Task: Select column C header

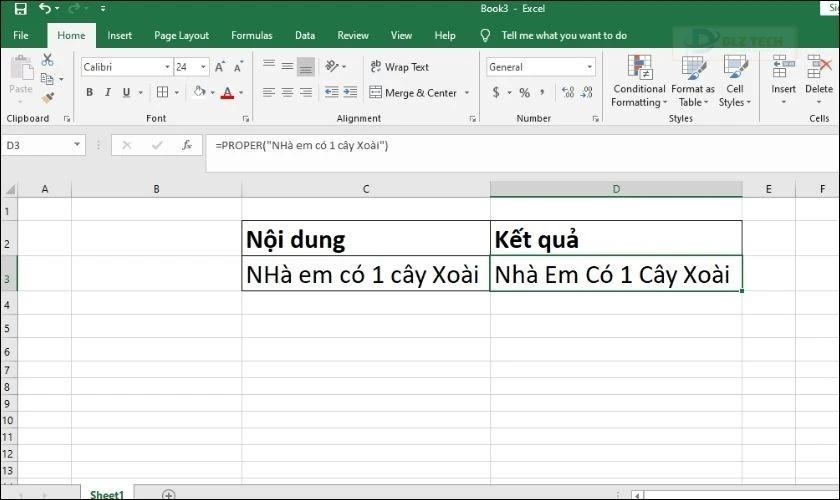Action: tap(366, 189)
